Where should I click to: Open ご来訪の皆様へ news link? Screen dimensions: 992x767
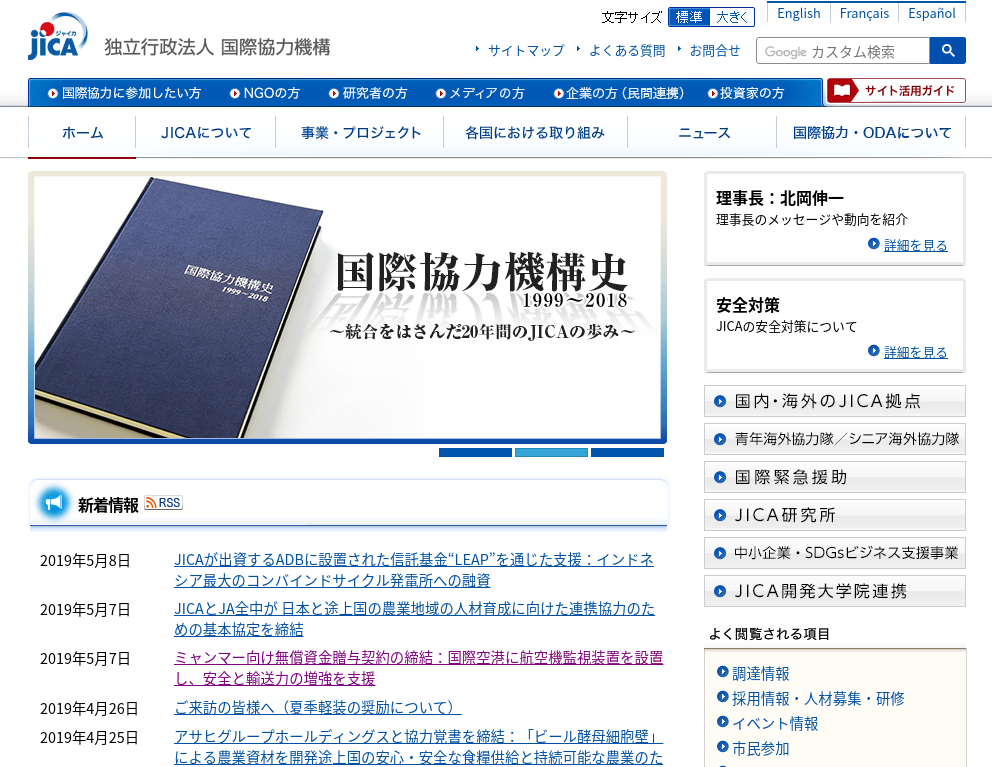point(318,708)
